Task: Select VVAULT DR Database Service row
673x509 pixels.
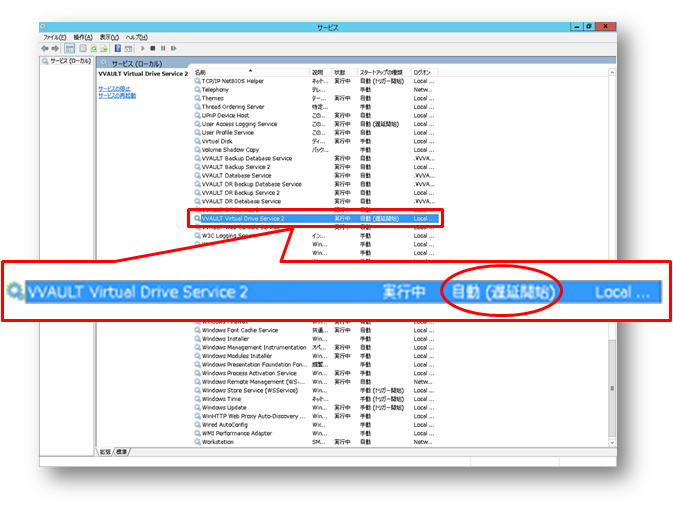Action: pyautogui.click(x=315, y=201)
